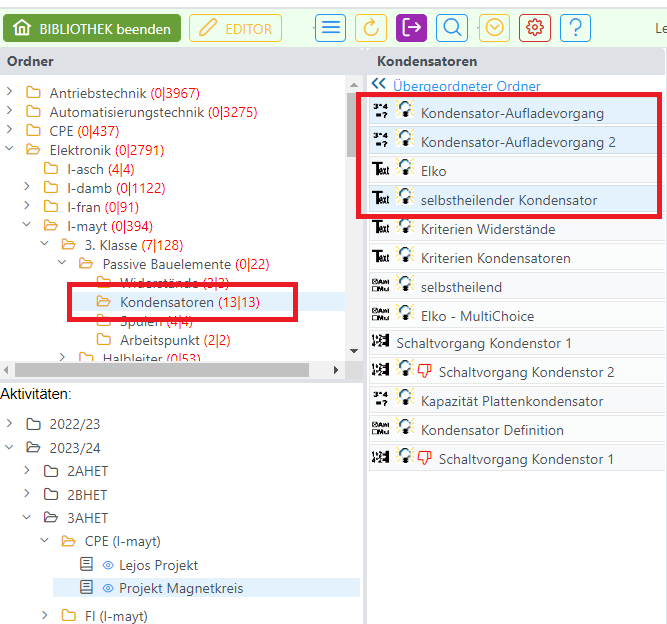The width and height of the screenshot is (667, 624).
Task: Click the calculation type icon of Kapazität Plattenkondensator
Action: [380, 401]
